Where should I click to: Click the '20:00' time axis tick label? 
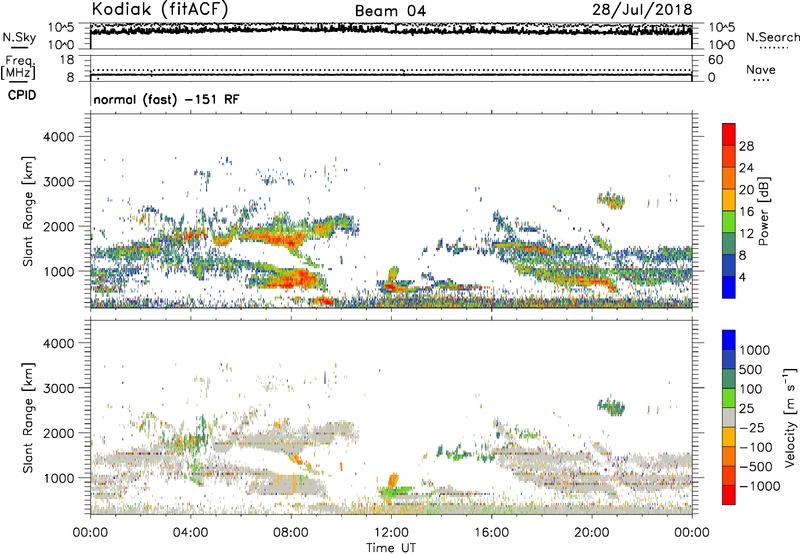[592, 533]
